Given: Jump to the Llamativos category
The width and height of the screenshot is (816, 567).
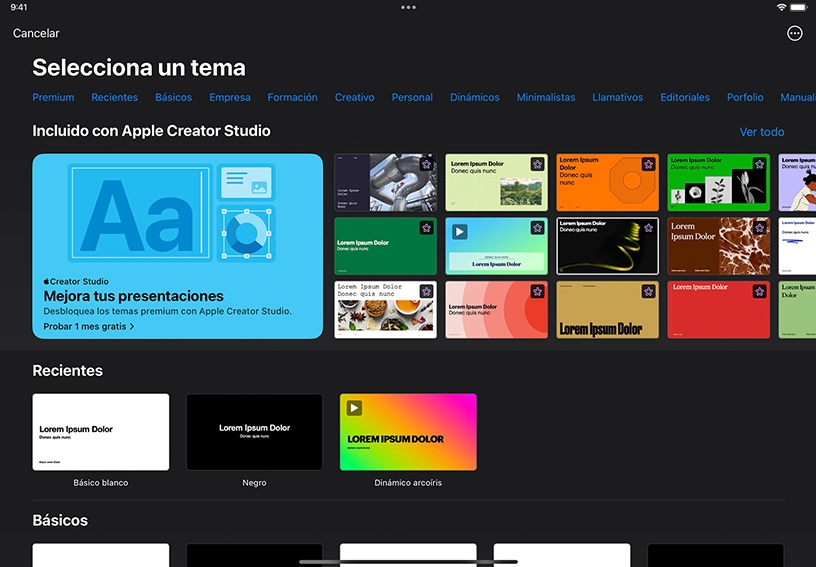Looking at the screenshot, I should tap(618, 97).
